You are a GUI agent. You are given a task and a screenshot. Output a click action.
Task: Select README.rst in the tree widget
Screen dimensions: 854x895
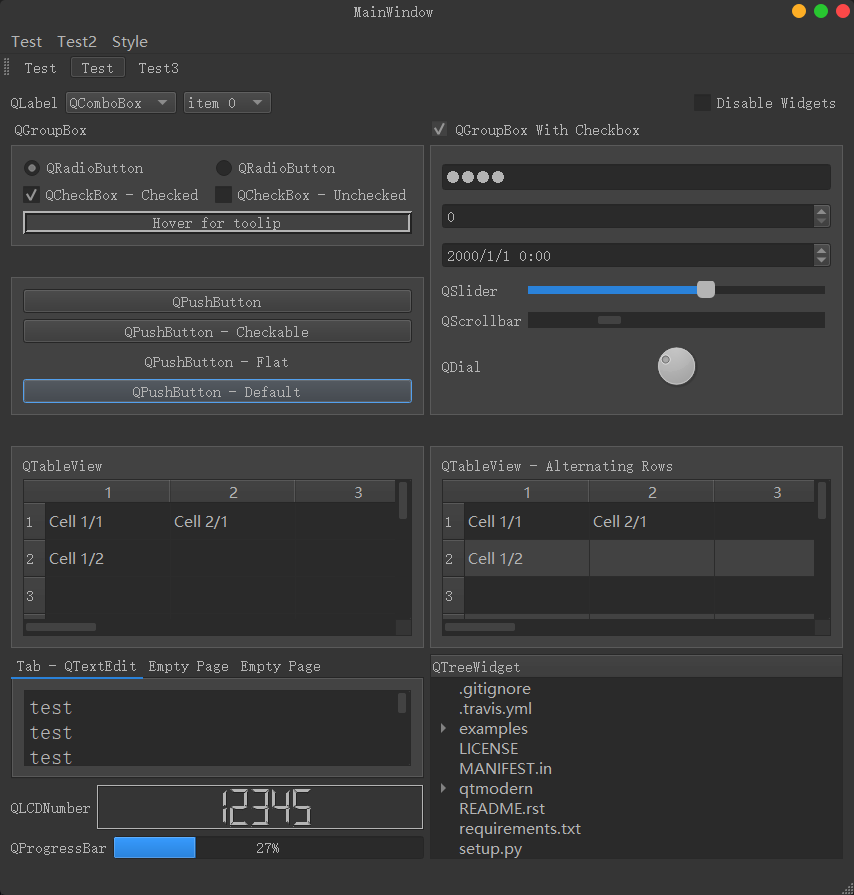pyautogui.click(x=501, y=809)
